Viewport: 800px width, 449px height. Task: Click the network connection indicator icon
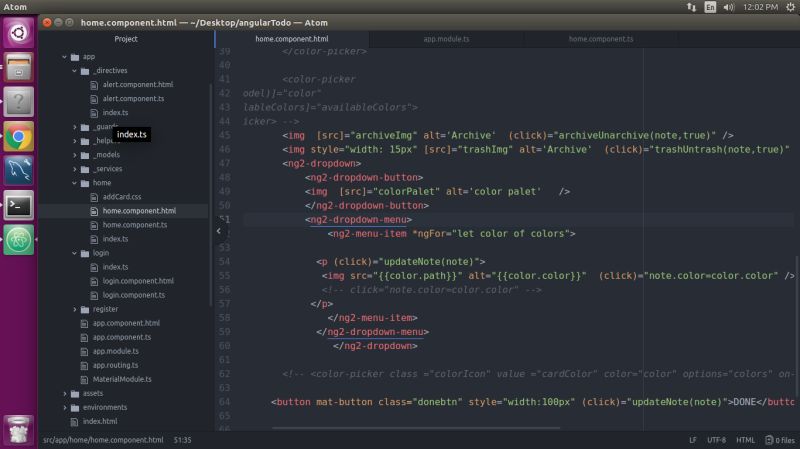pyautogui.click(x=691, y=7)
